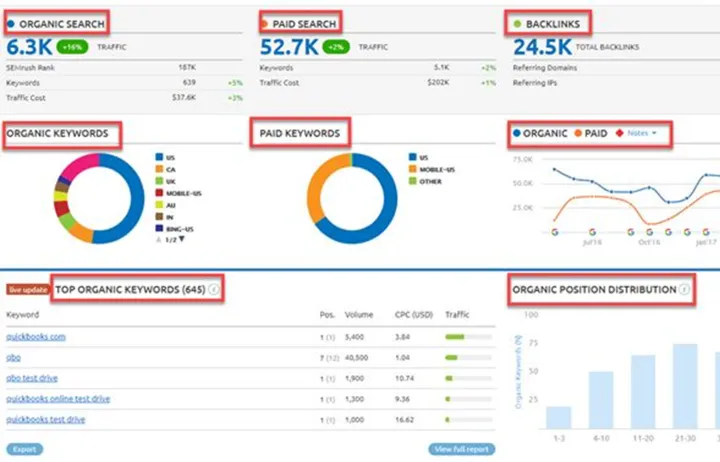Toggle the AU legend entry in Organic Keywords

[165, 205]
